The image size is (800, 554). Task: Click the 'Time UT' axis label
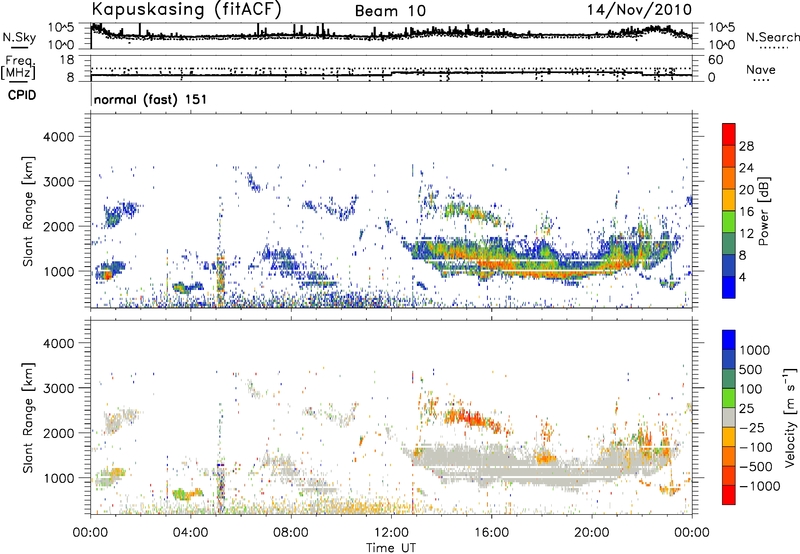point(391,548)
